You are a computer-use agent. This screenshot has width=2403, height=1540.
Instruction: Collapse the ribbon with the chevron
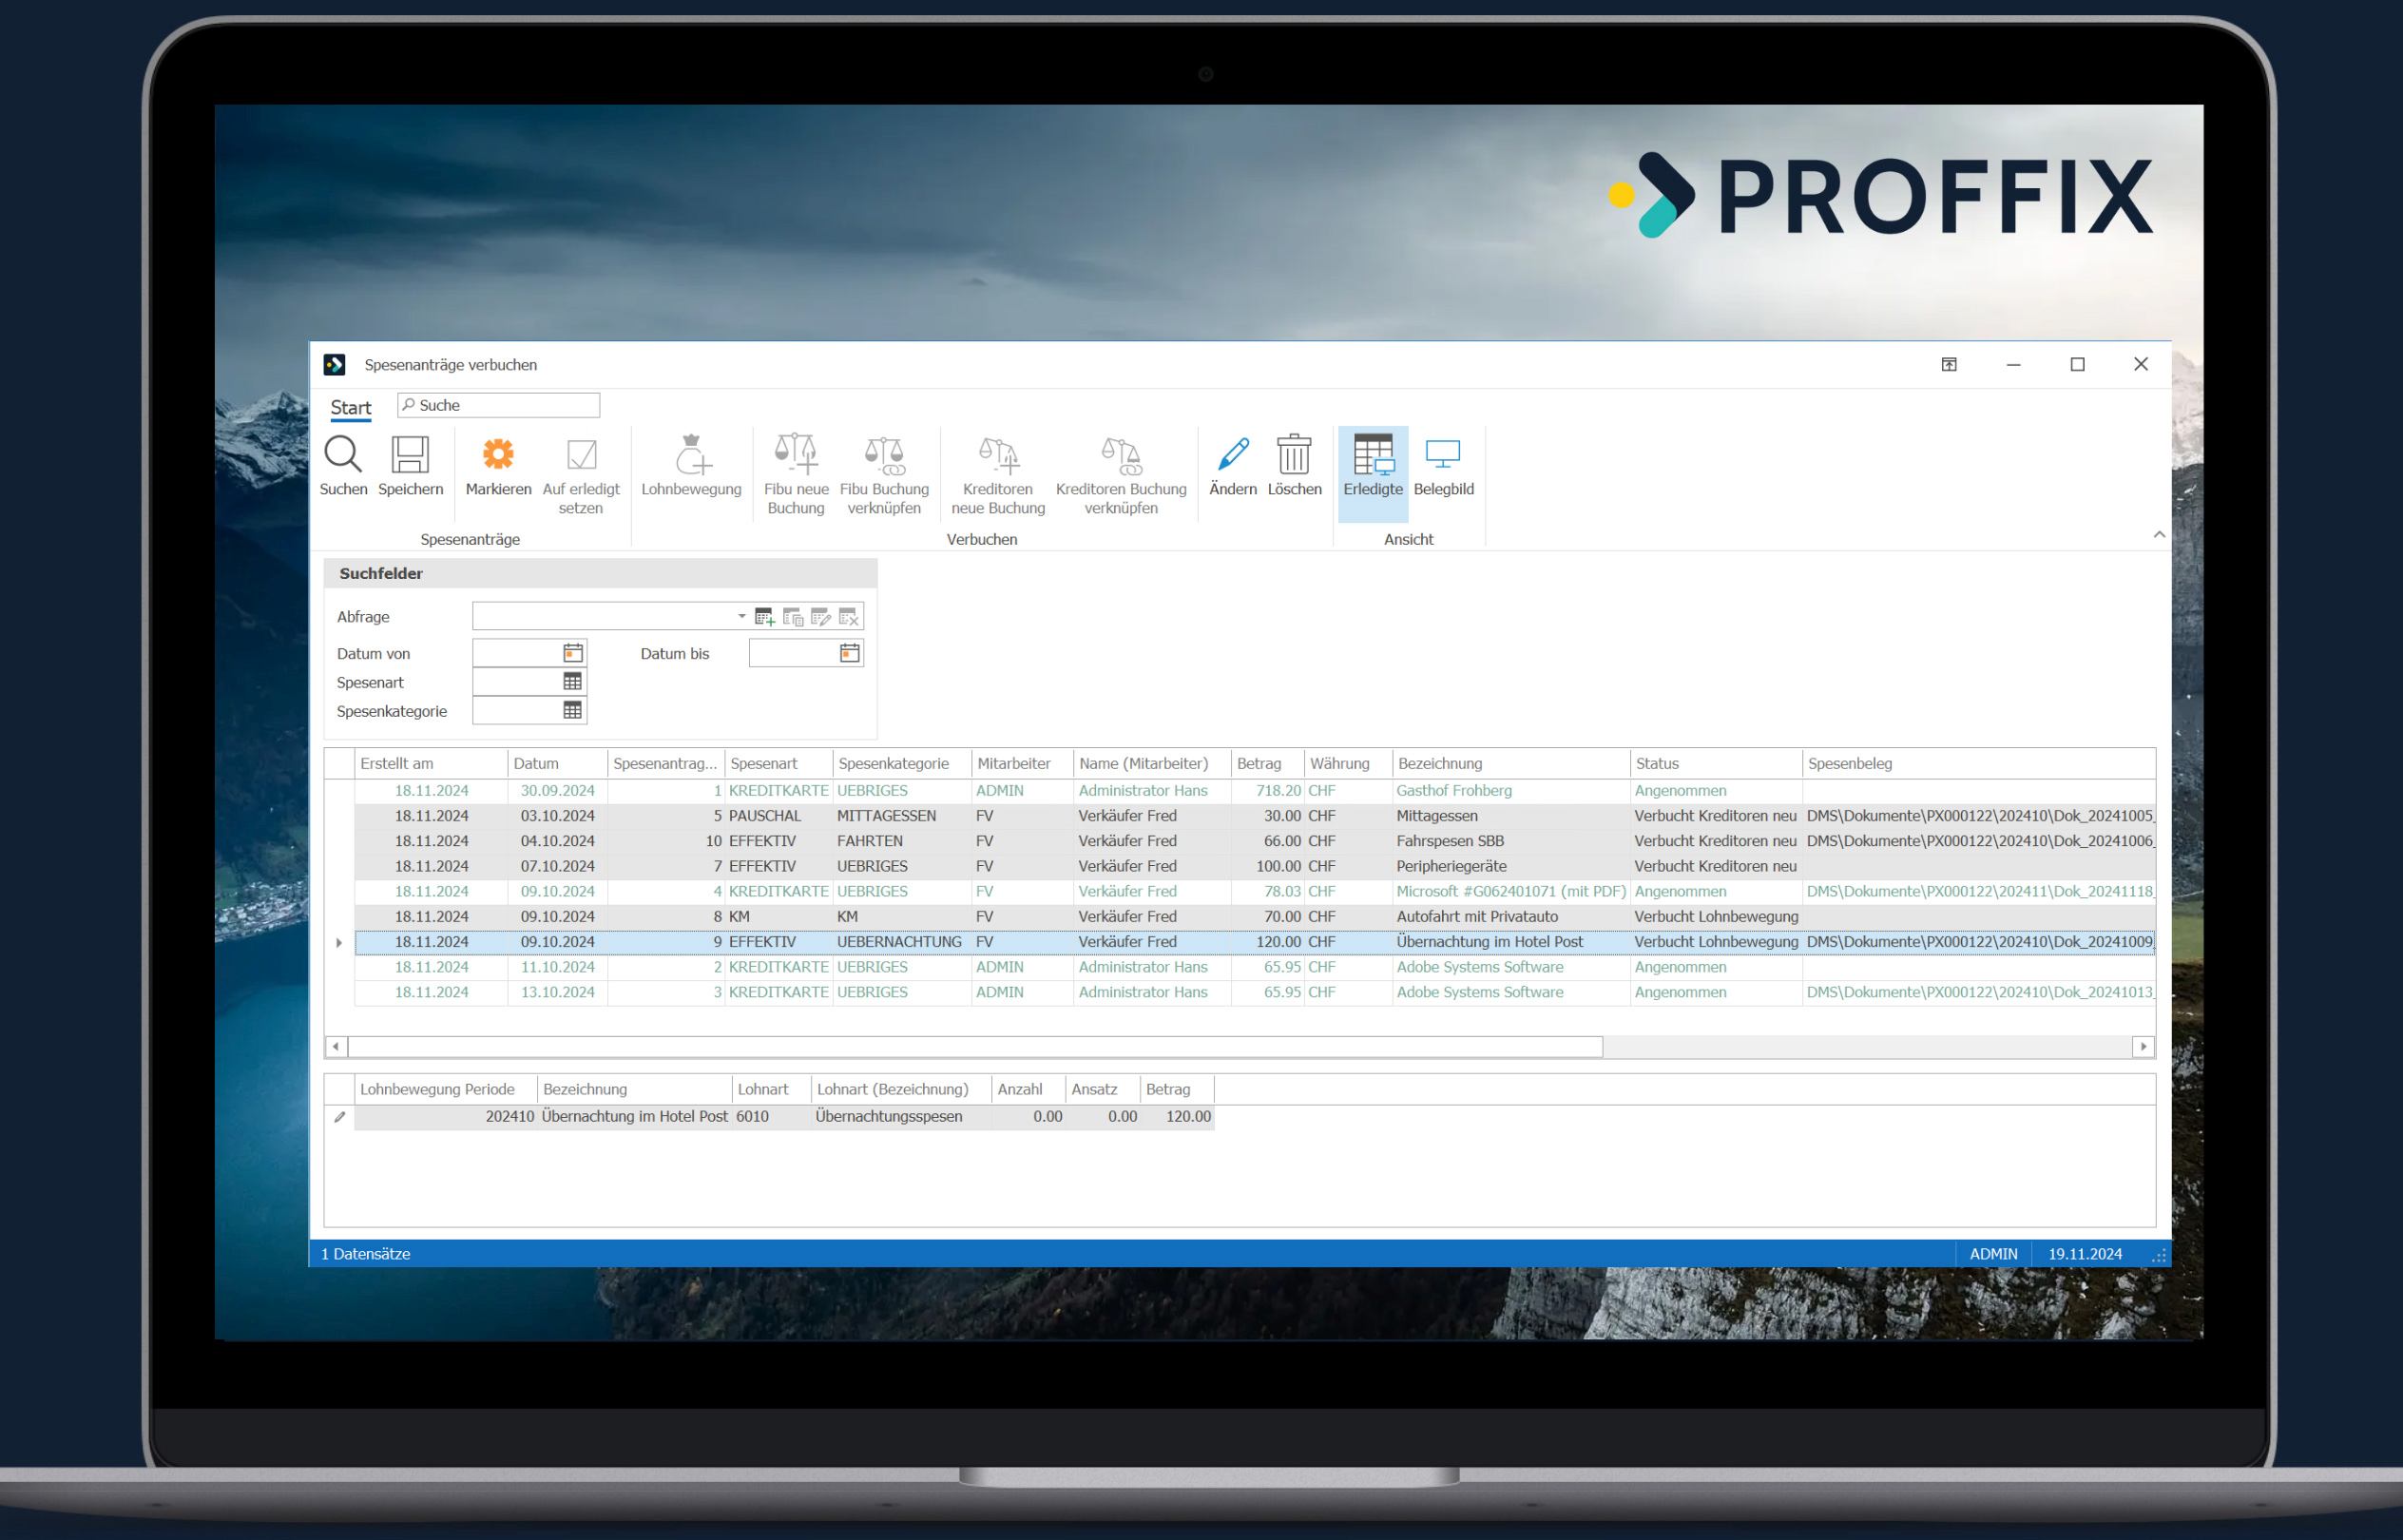click(x=2160, y=534)
